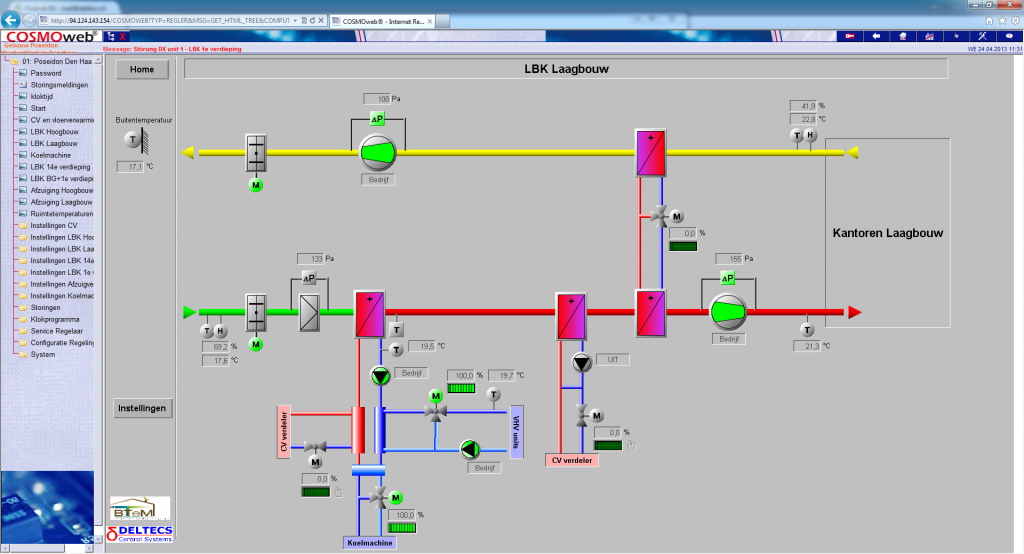Click the grey ΔP indicator above the filter
Image resolution: width=1024 pixels, height=554 pixels.
309,278
